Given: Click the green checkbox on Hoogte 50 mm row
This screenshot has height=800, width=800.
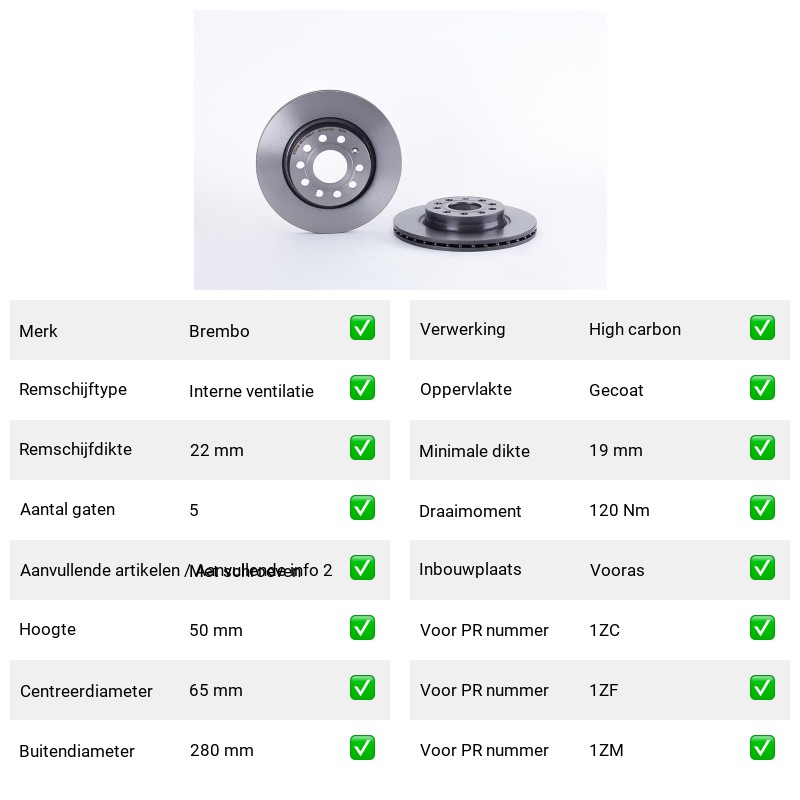Looking at the screenshot, I should pos(362,628).
